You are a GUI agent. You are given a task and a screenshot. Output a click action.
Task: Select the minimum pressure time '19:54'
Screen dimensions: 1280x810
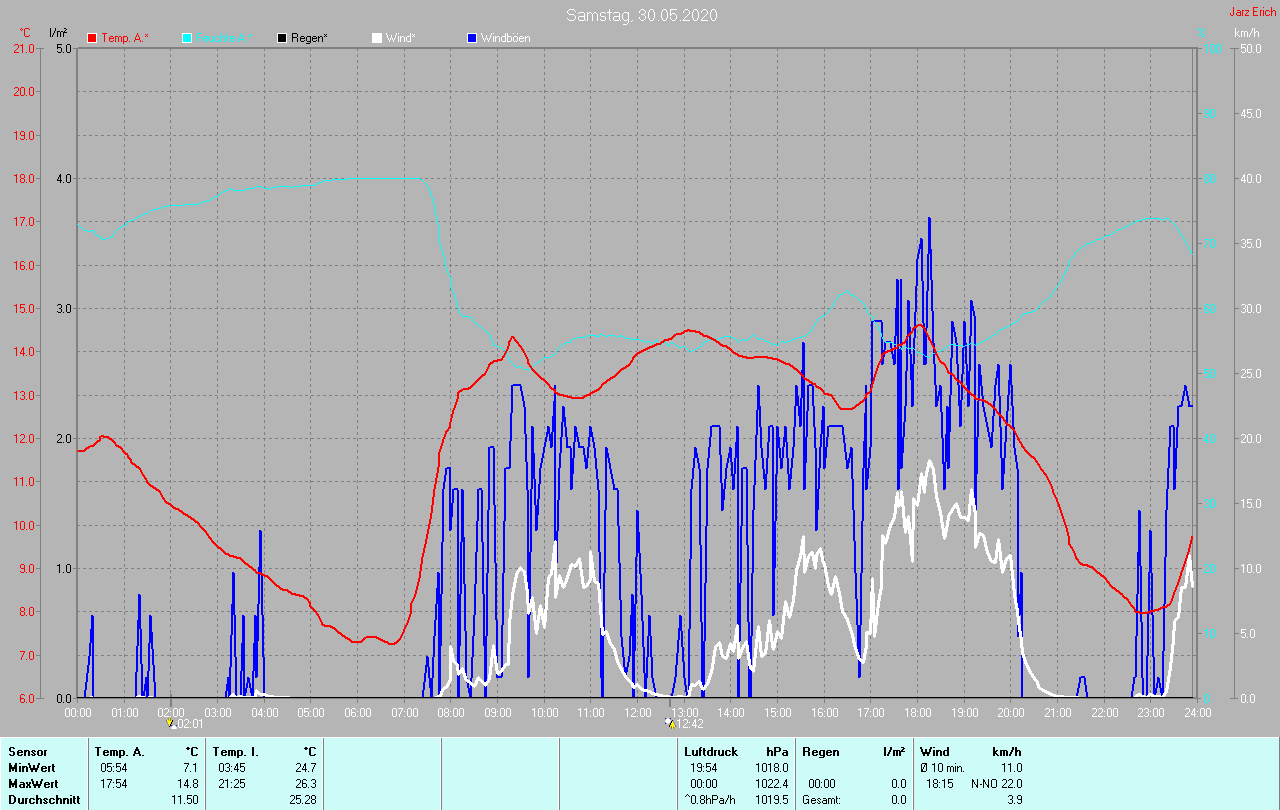click(704, 768)
